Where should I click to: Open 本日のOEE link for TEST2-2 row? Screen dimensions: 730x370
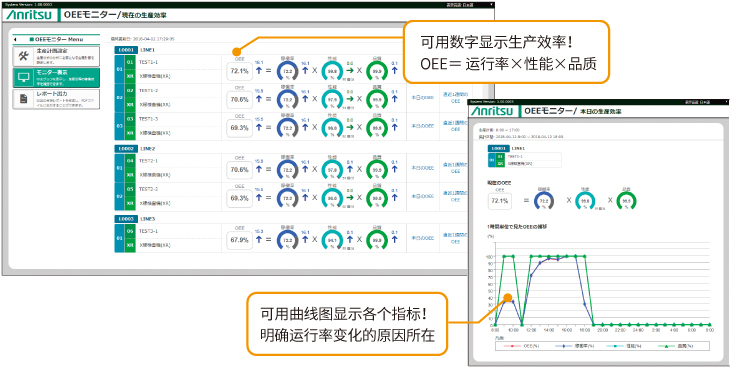(x=423, y=196)
